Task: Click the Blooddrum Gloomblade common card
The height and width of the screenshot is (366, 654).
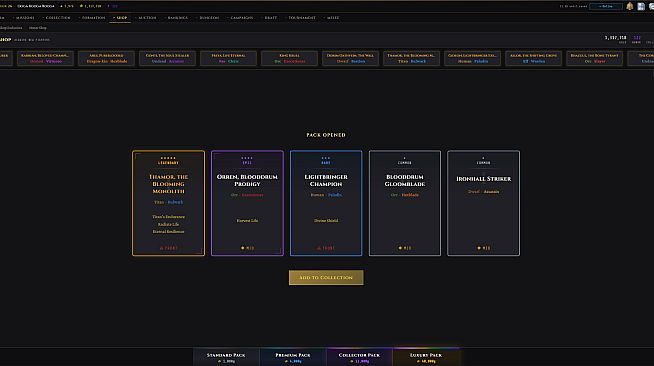Action: click(x=405, y=203)
